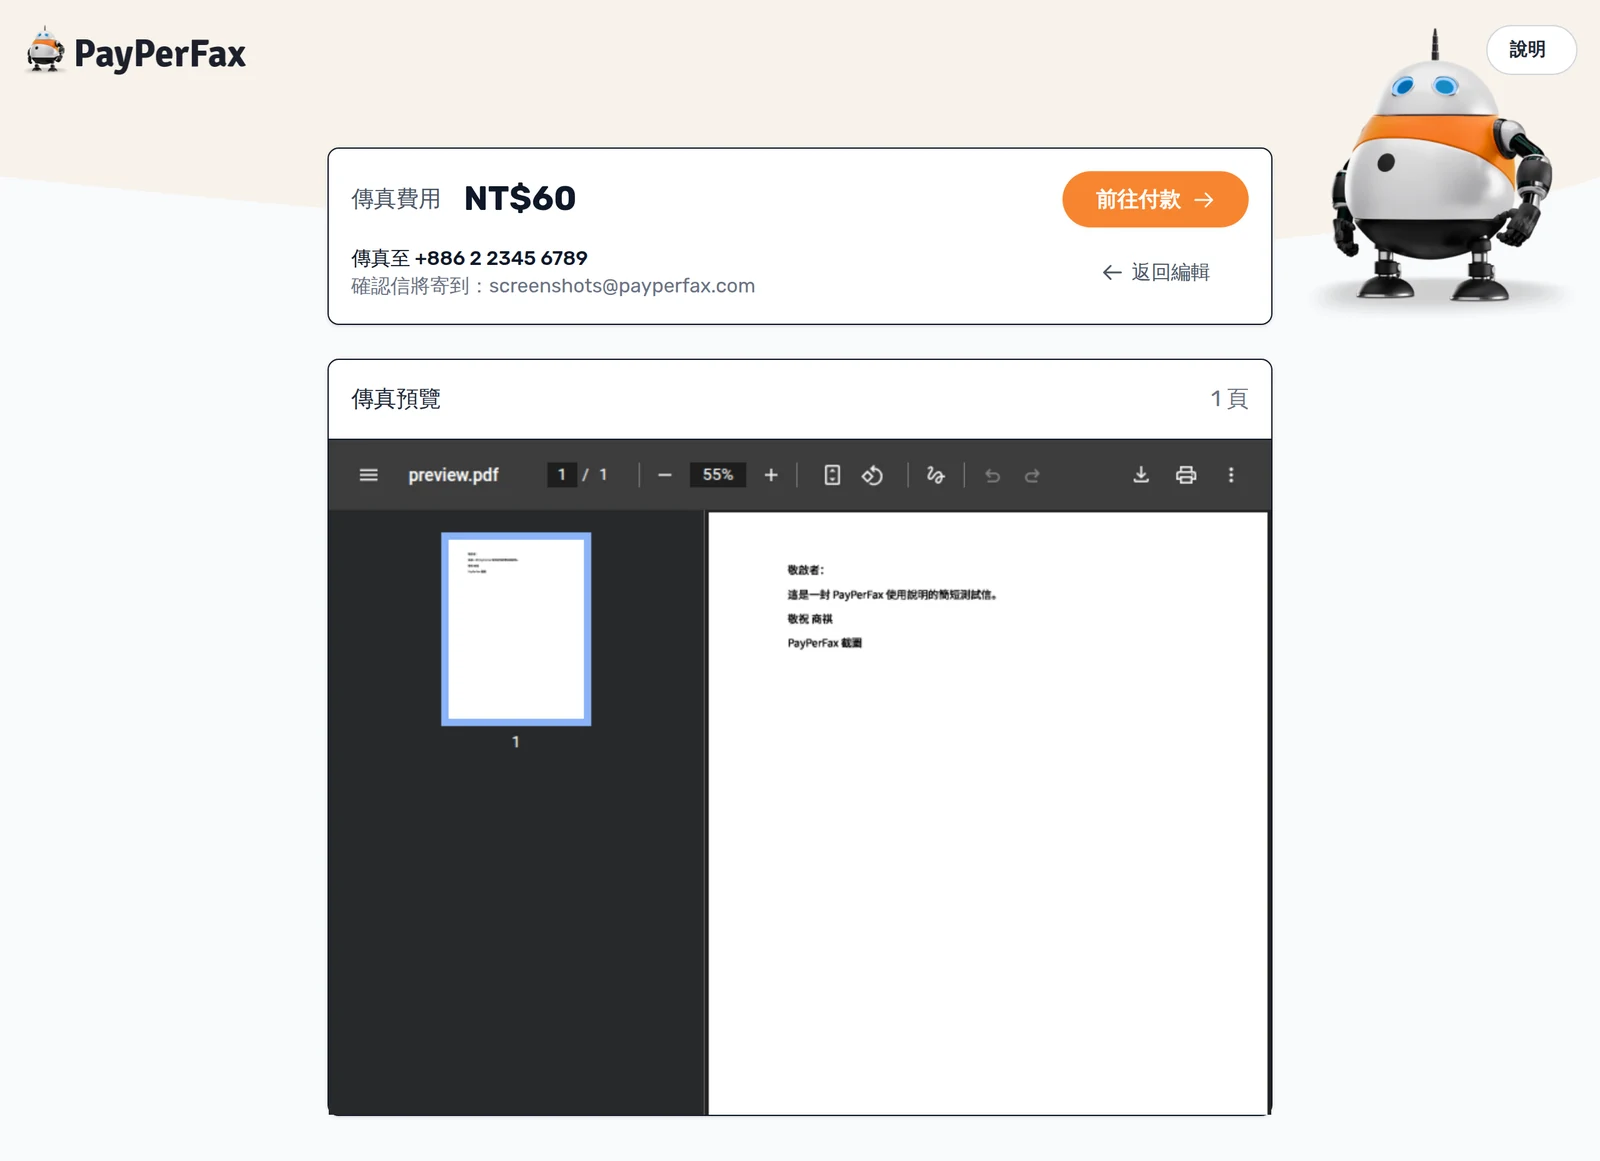Screen dimensions: 1600x1161
Task: Click the fit to page icon
Action: [832, 475]
